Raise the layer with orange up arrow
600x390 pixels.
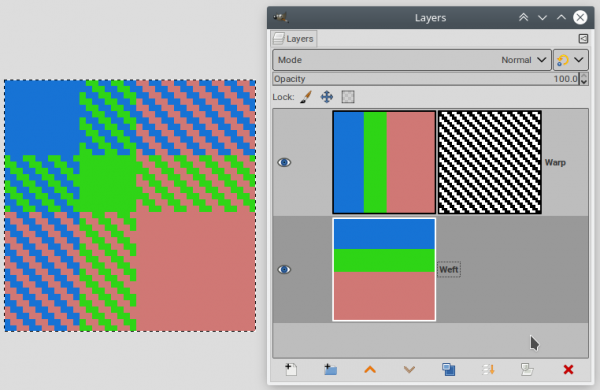[370, 369]
